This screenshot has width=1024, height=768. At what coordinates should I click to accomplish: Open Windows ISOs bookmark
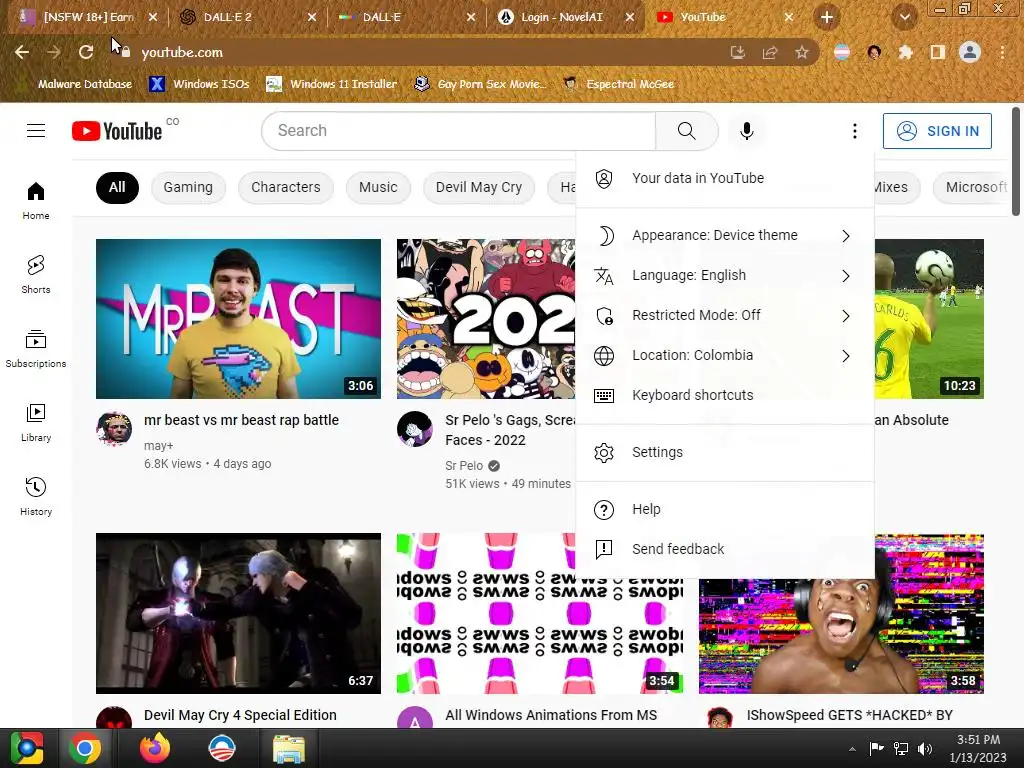[x=200, y=84]
